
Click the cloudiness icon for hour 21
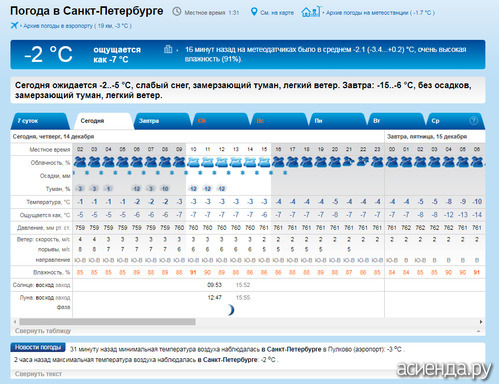(x=349, y=162)
